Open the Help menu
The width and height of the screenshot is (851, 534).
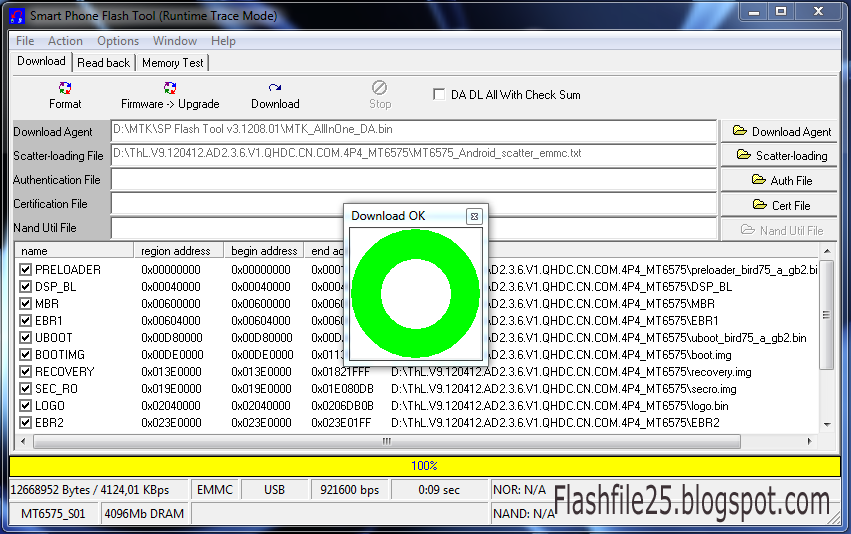point(223,41)
